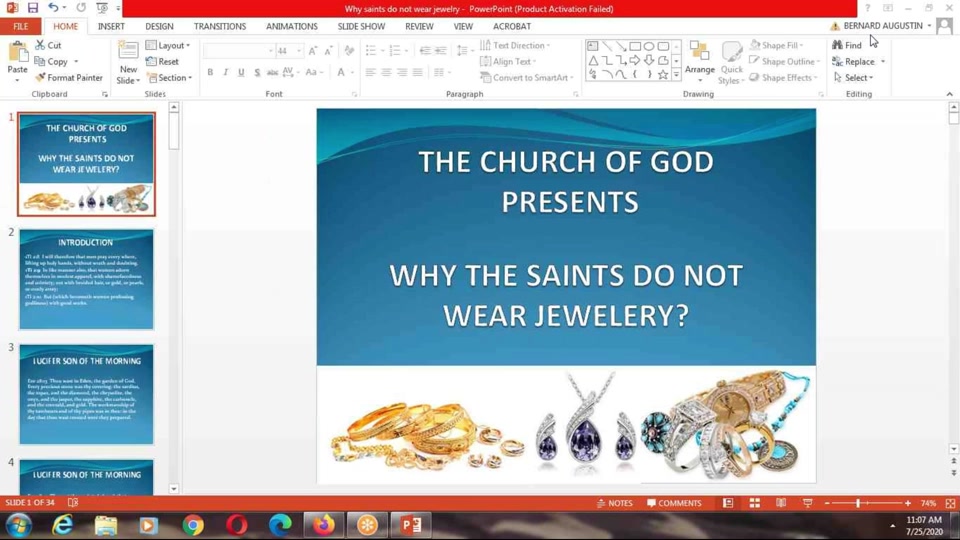
Task: Open the Arrange tool
Action: [x=700, y=60]
